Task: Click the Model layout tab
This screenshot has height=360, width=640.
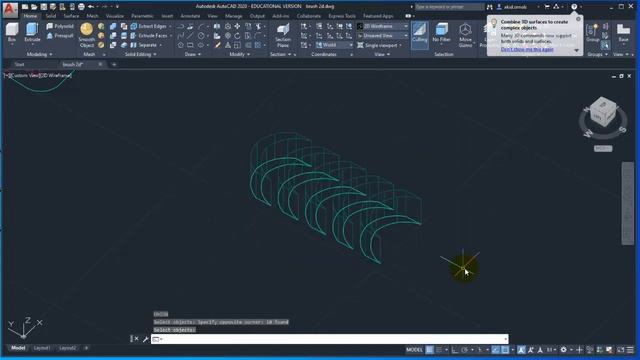Action: coord(18,348)
